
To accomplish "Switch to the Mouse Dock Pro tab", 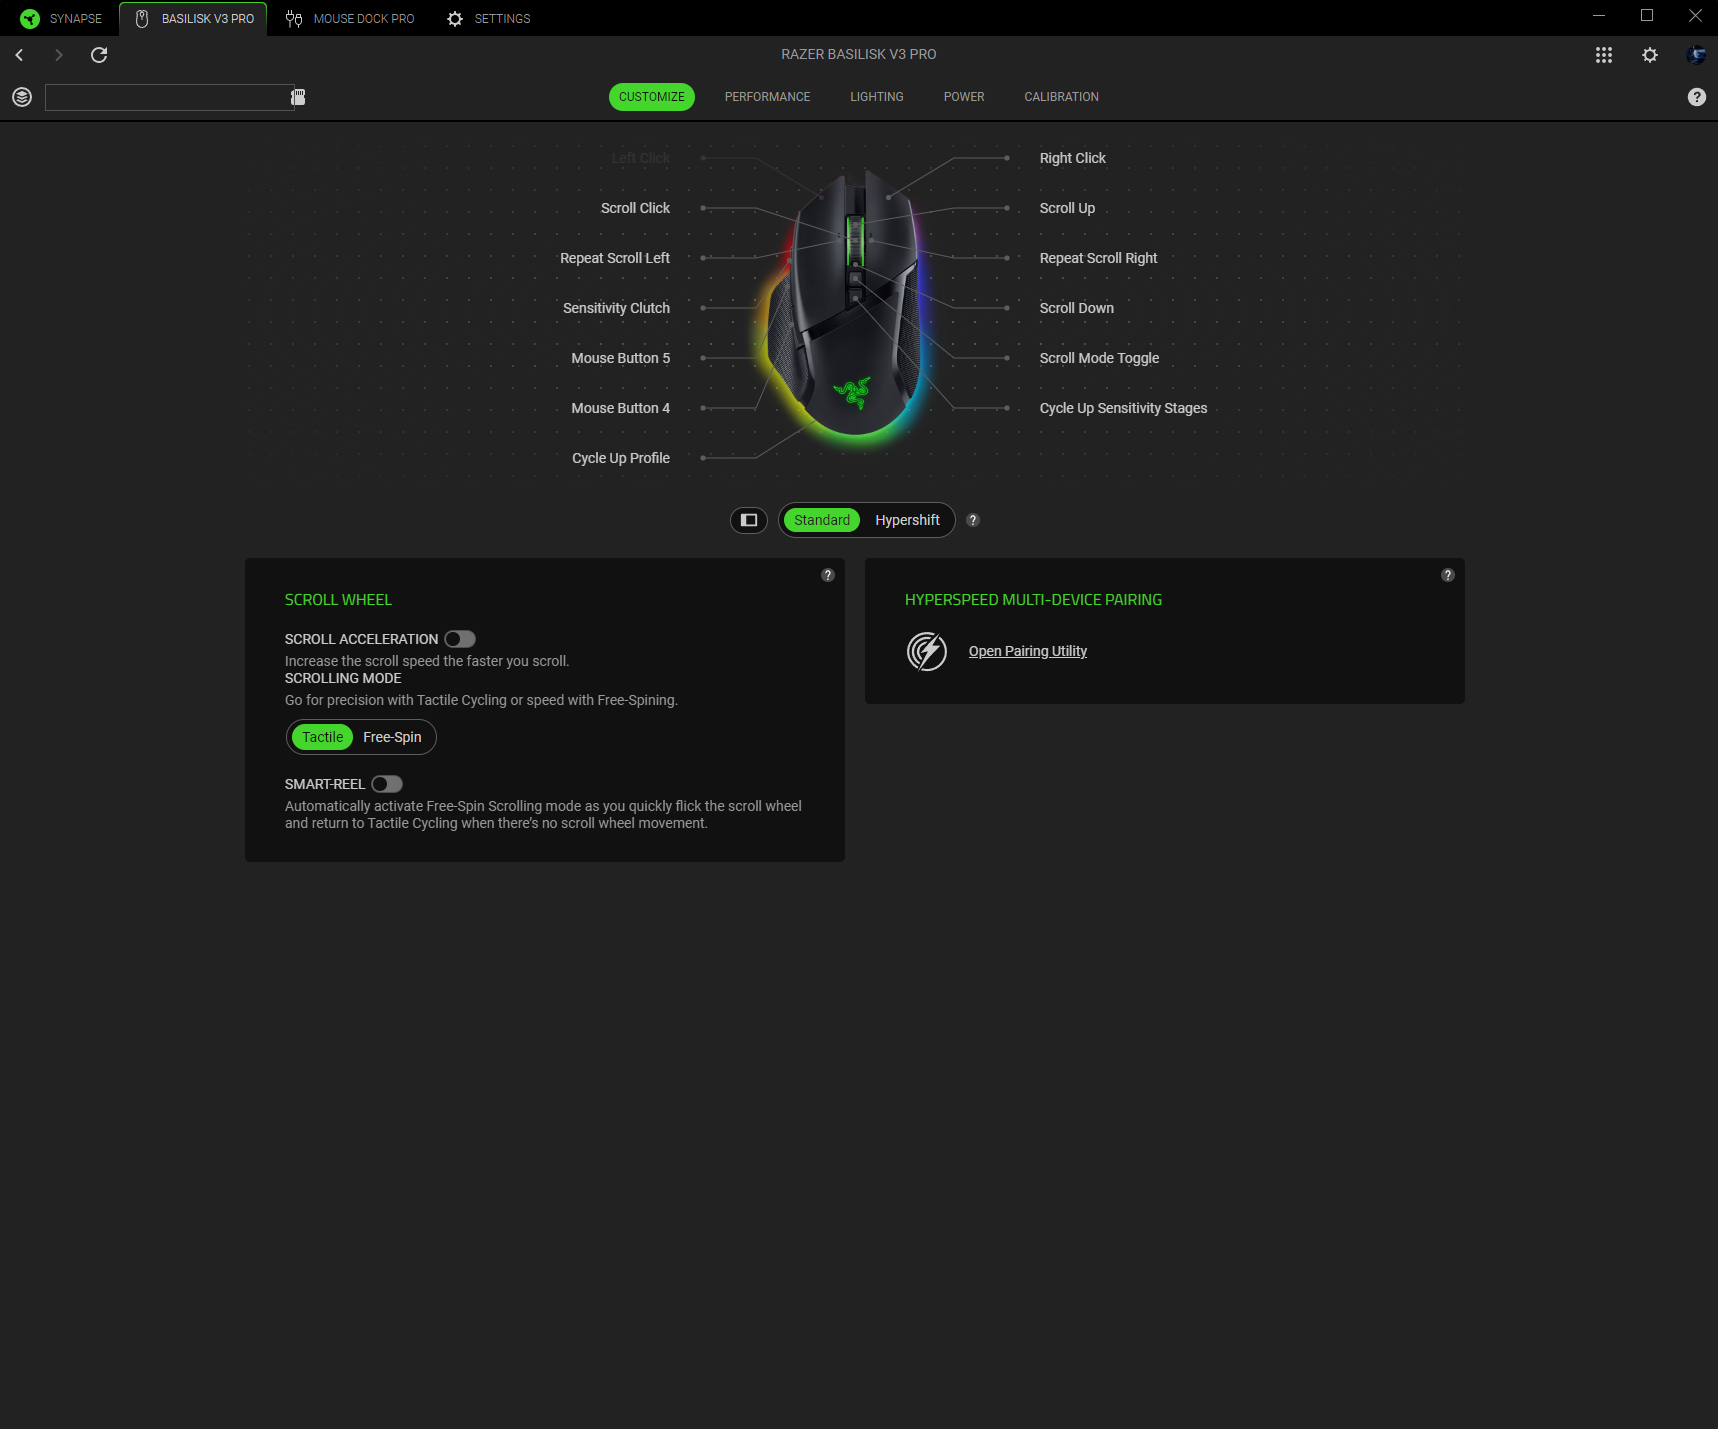I will click(x=350, y=18).
